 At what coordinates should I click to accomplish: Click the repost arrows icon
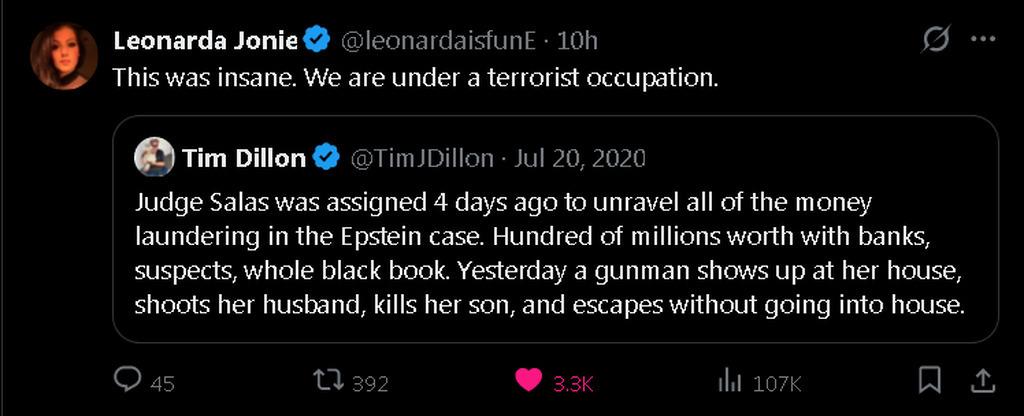[326, 381]
